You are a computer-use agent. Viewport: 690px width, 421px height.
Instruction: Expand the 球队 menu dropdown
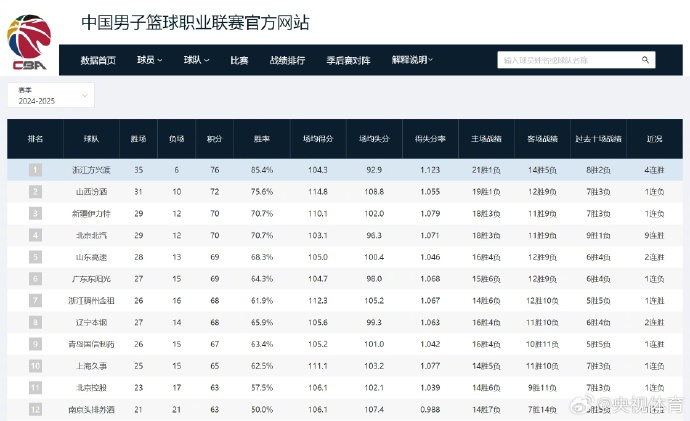(196, 60)
